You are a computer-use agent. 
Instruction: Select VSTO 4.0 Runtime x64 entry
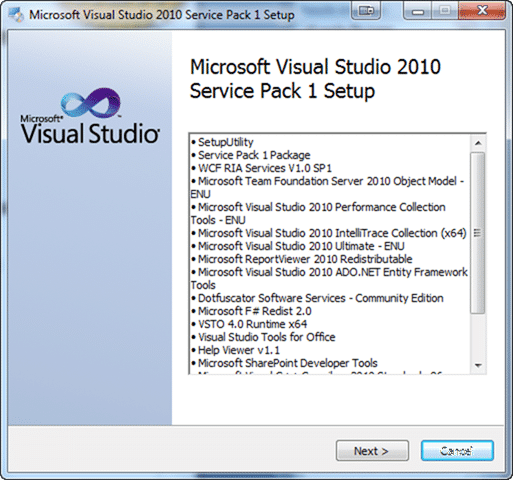click(249, 324)
